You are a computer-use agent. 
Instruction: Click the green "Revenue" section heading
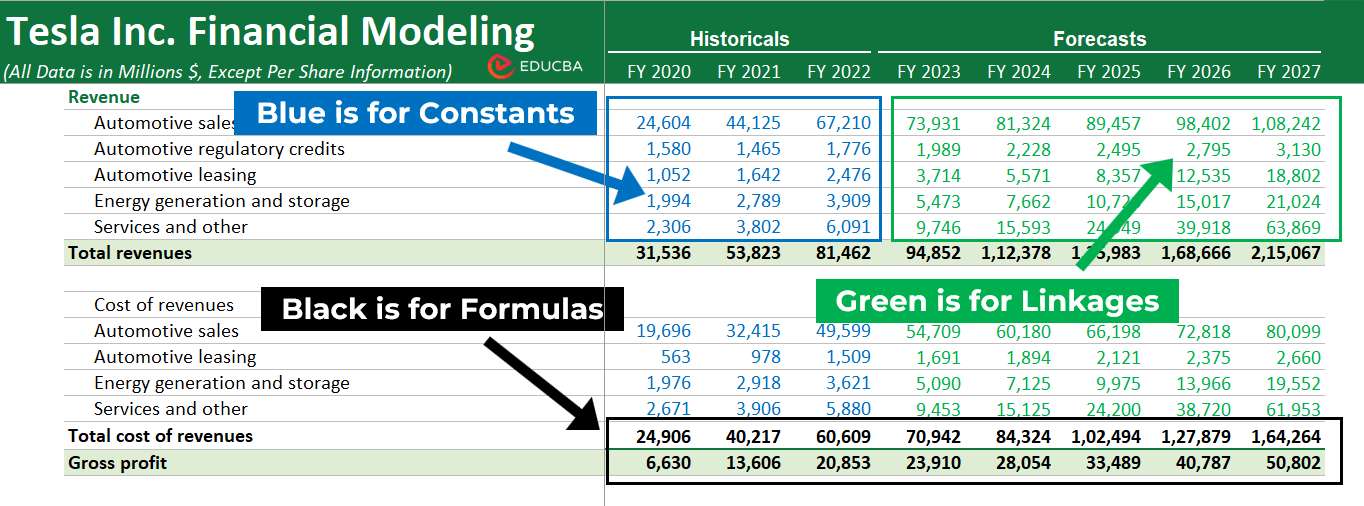(104, 97)
